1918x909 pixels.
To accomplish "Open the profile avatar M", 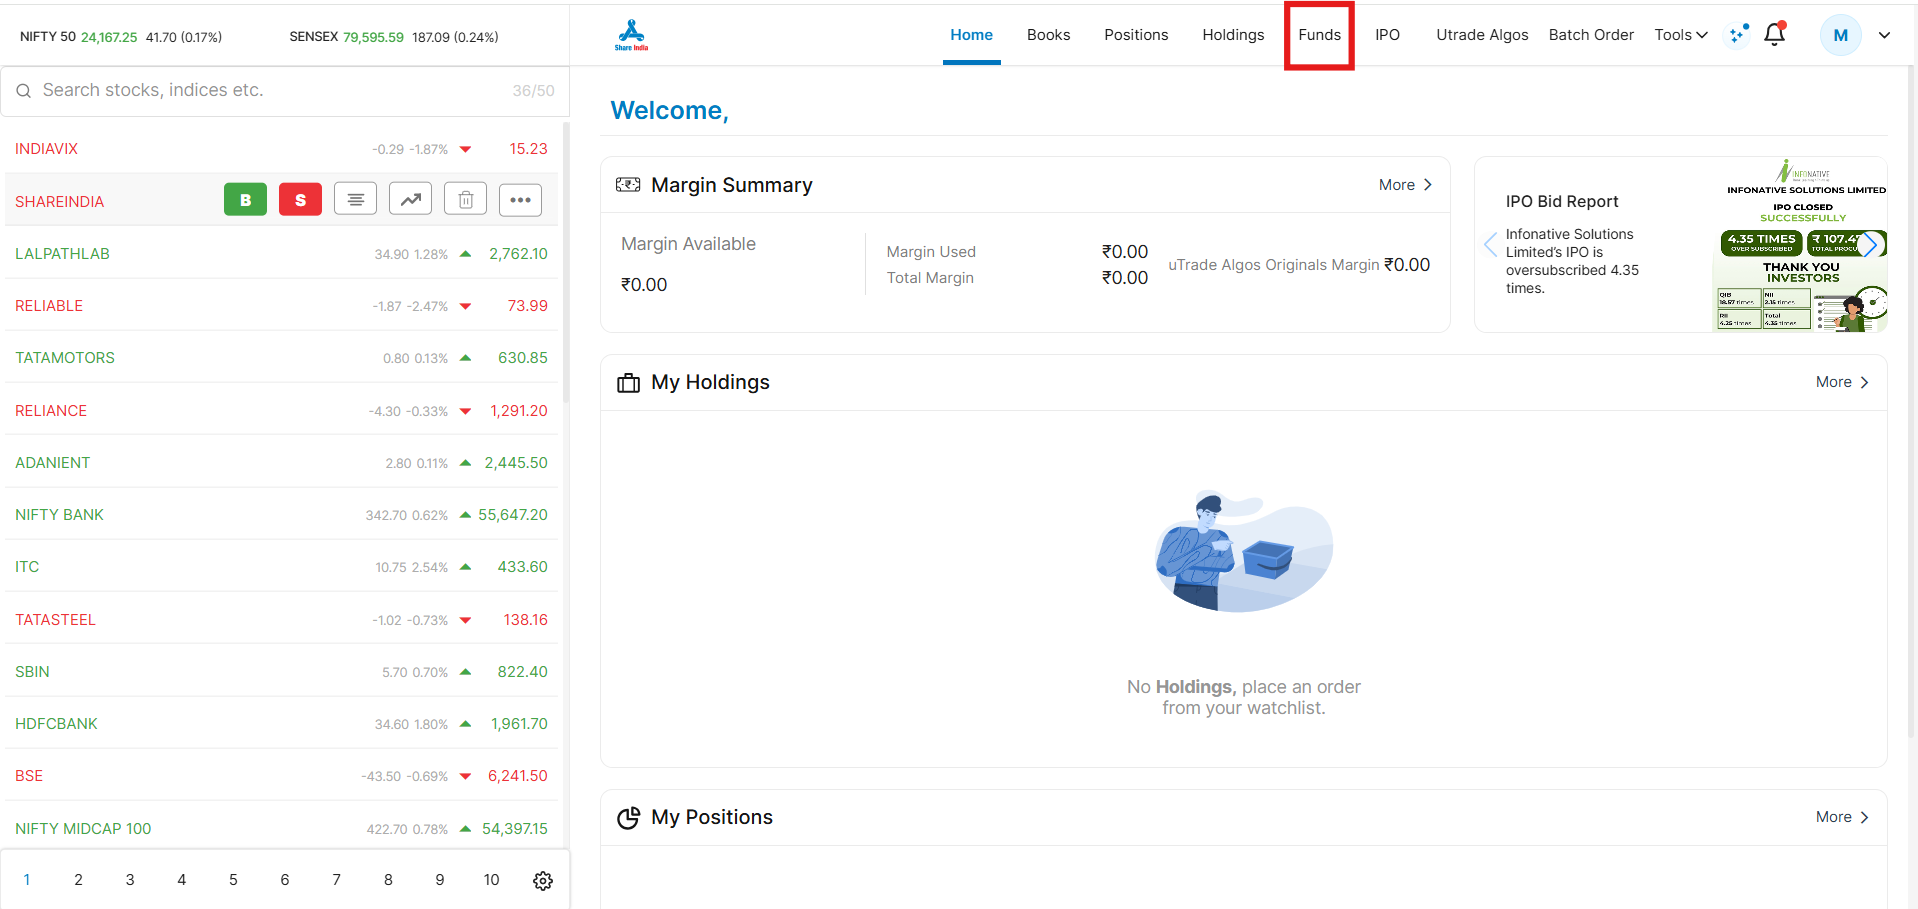I will coord(1840,35).
